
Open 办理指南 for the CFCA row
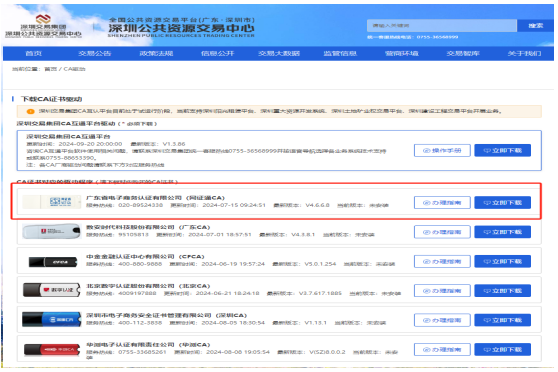pos(442,262)
